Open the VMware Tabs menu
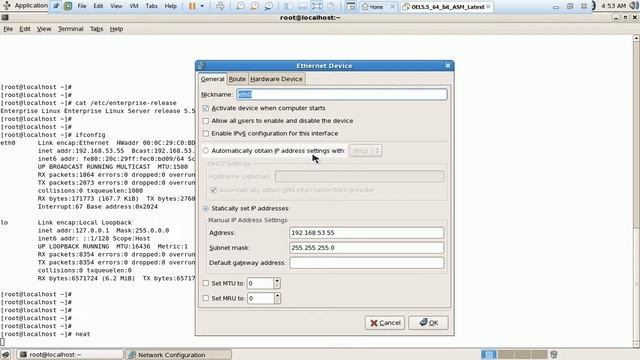640x360 pixels. [x=151, y=6]
